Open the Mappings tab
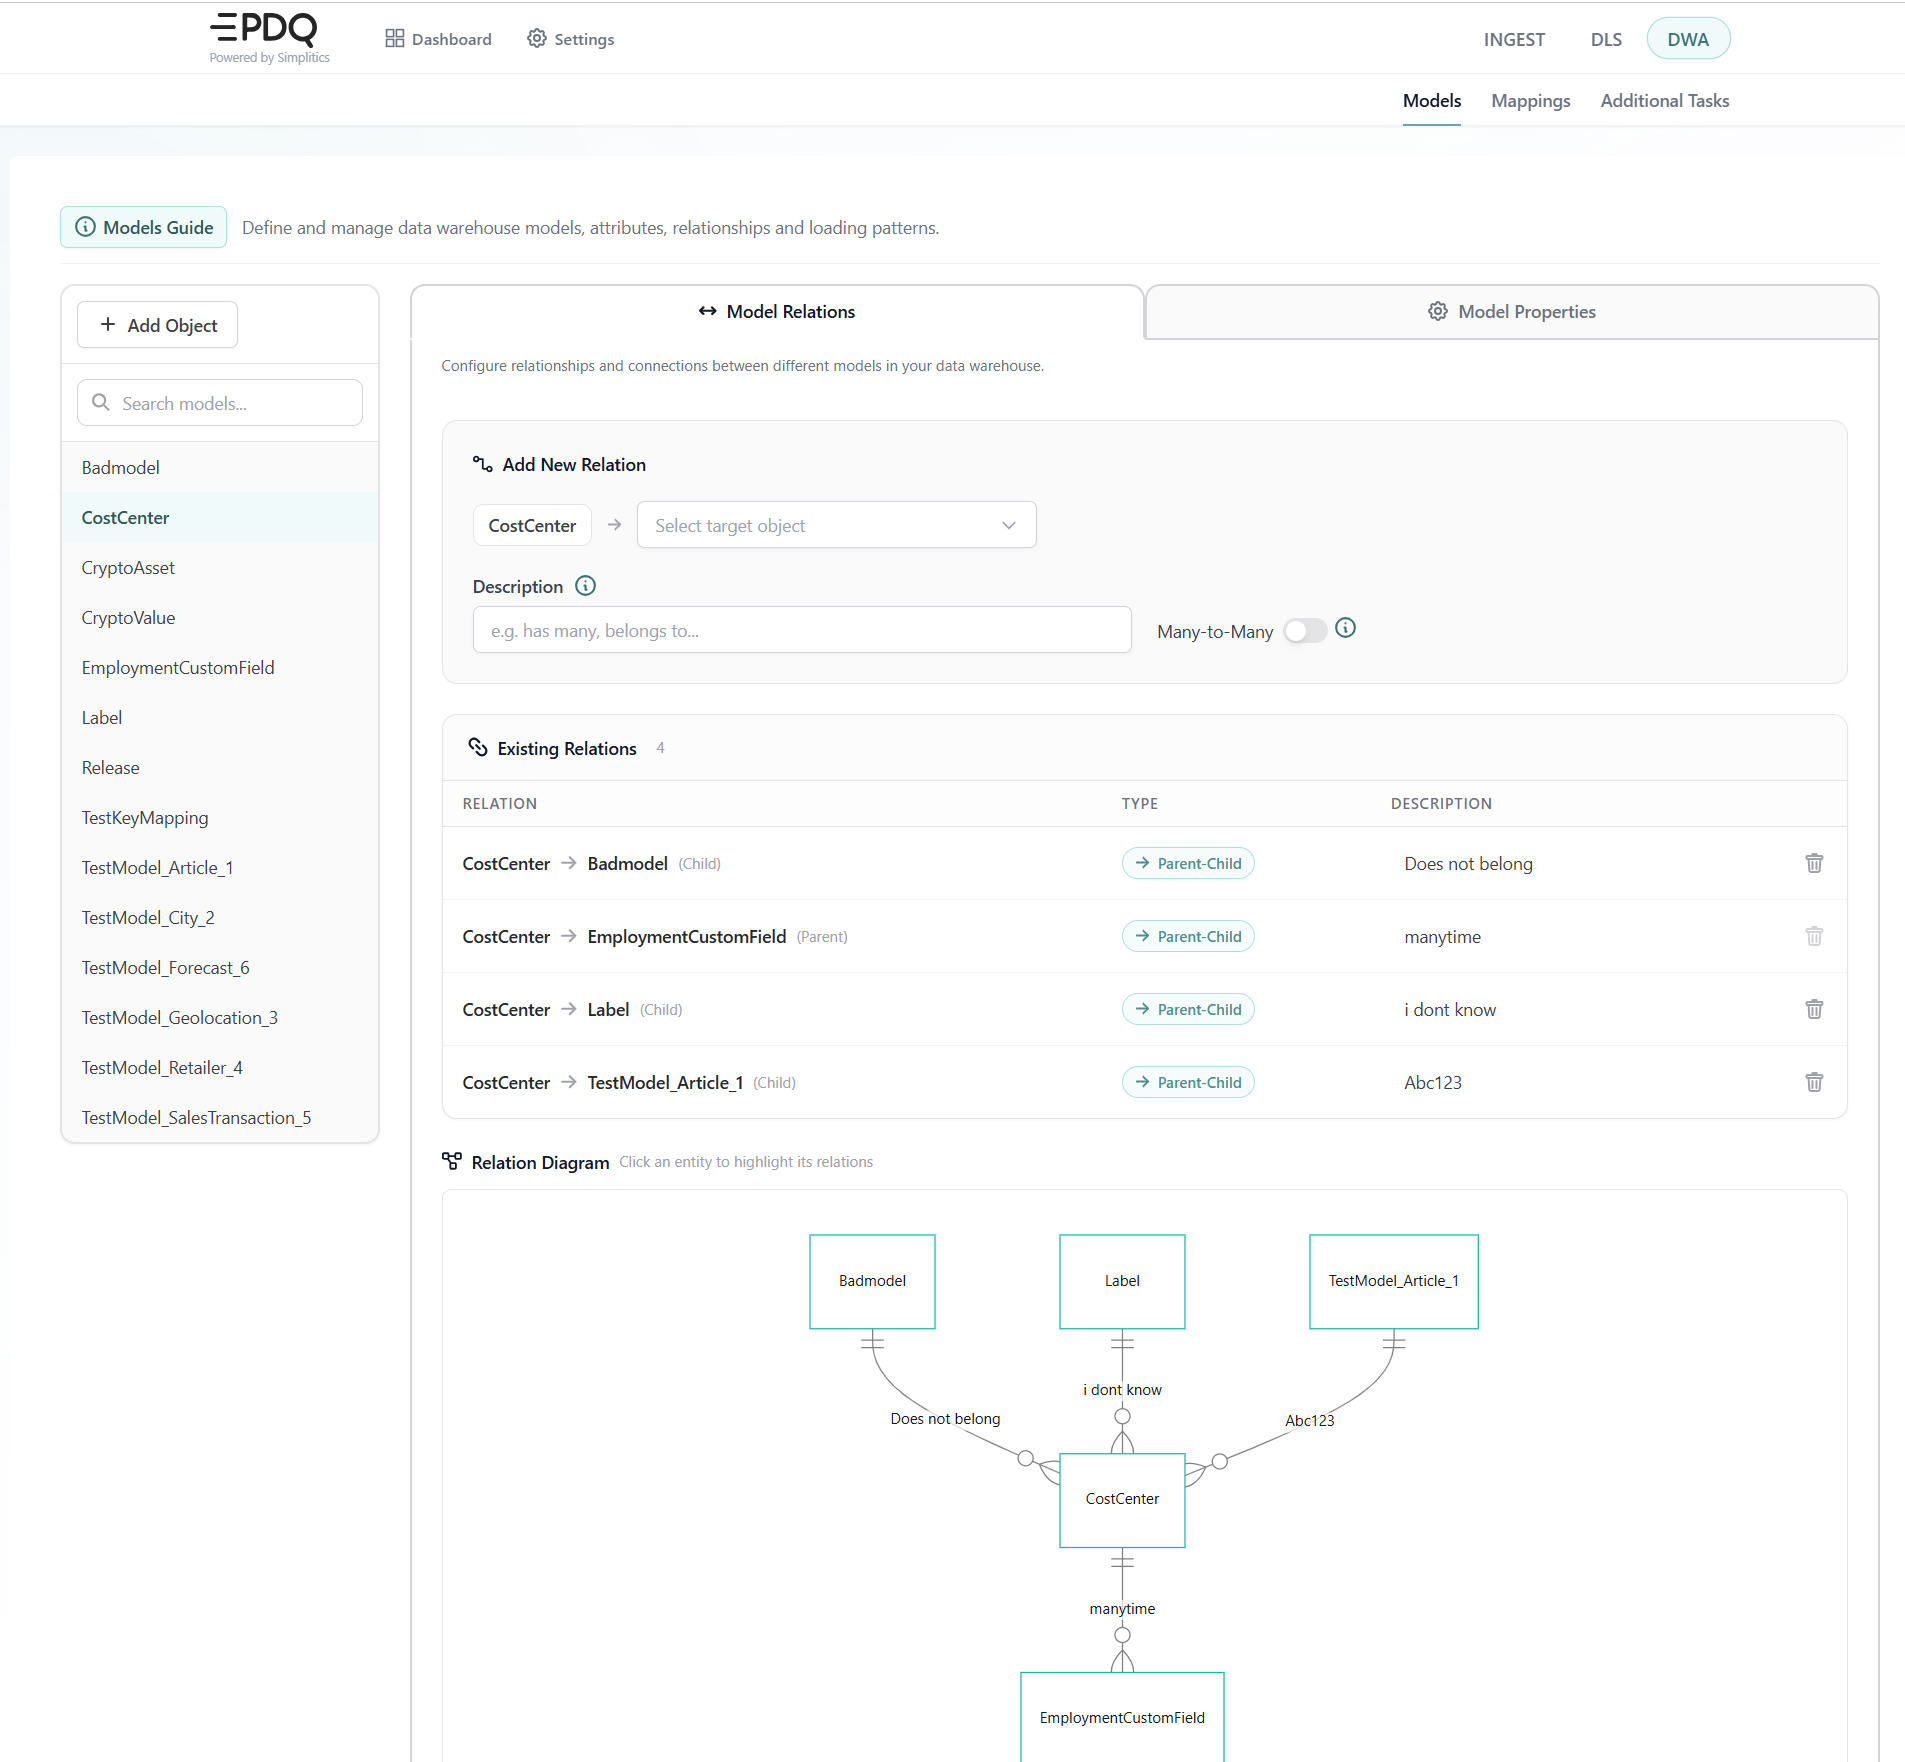This screenshot has height=1762, width=1905. [1530, 101]
